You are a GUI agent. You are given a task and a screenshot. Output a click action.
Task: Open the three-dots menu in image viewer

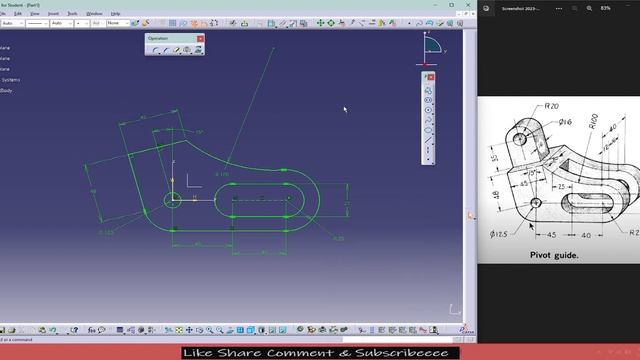559,8
